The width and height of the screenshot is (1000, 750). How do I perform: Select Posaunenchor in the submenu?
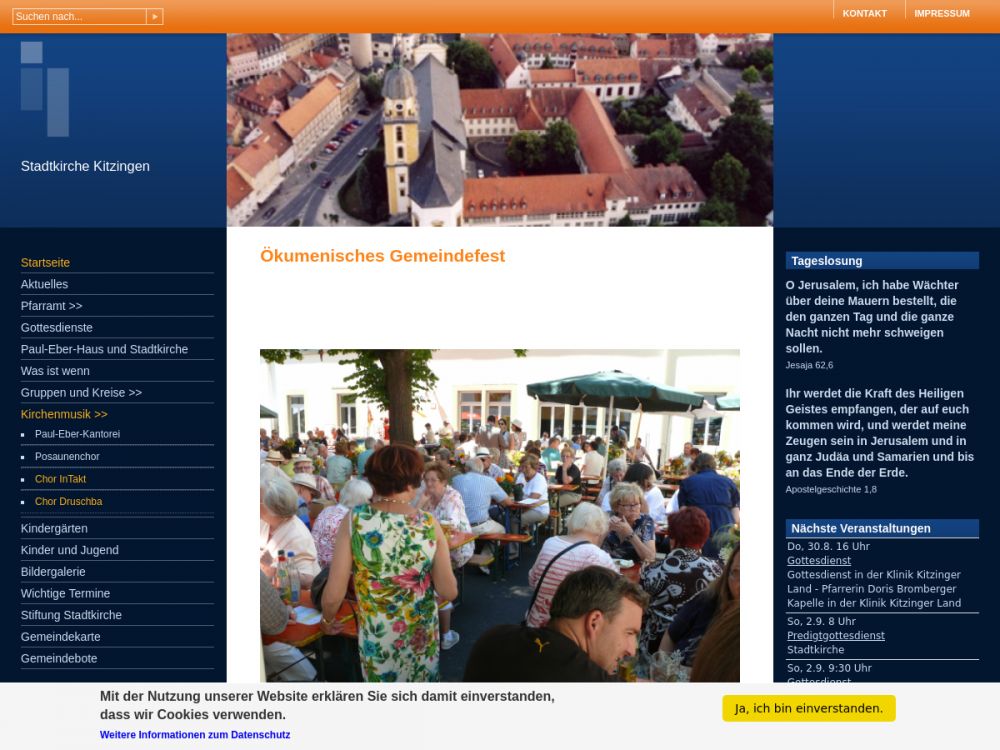[67, 457]
